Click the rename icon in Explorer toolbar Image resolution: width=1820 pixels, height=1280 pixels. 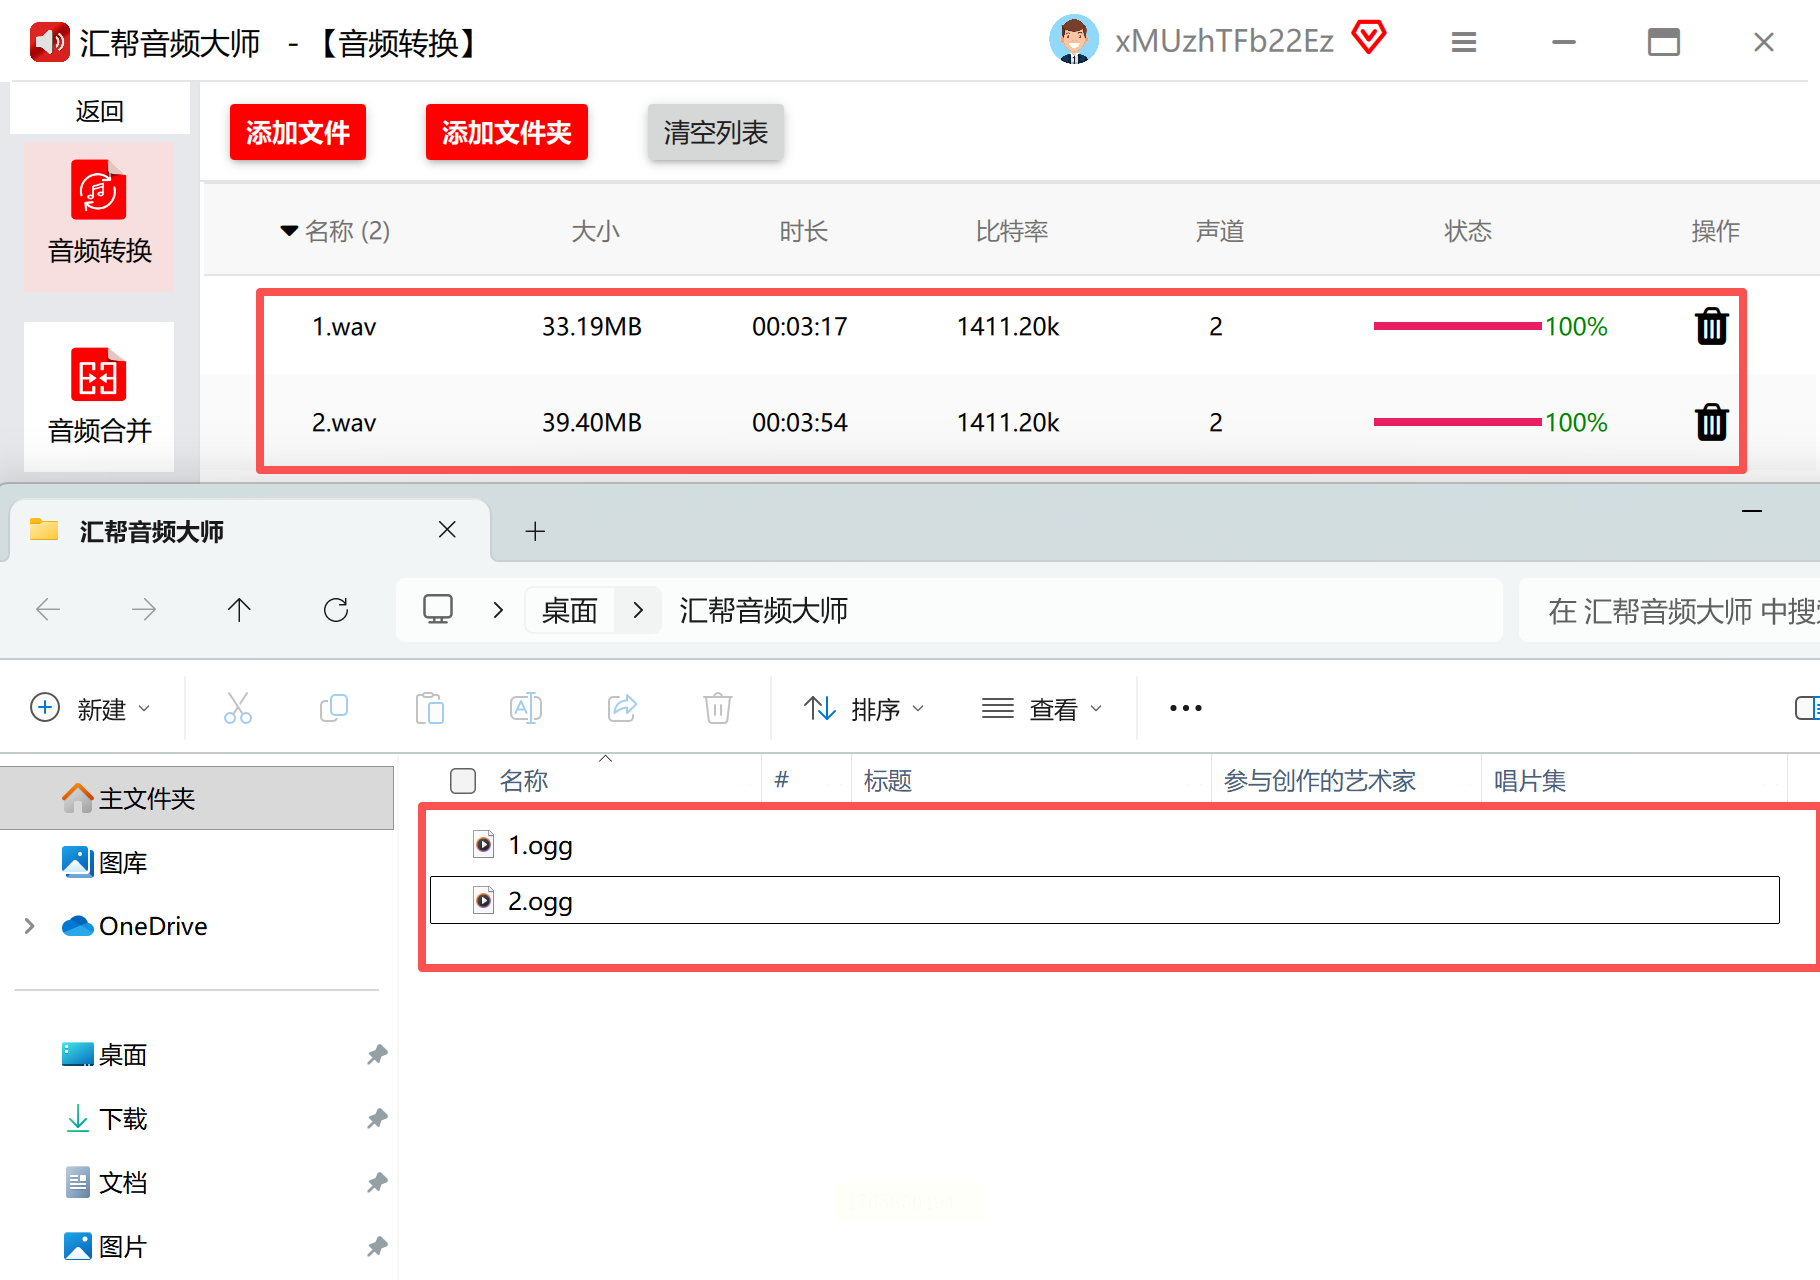(x=526, y=708)
